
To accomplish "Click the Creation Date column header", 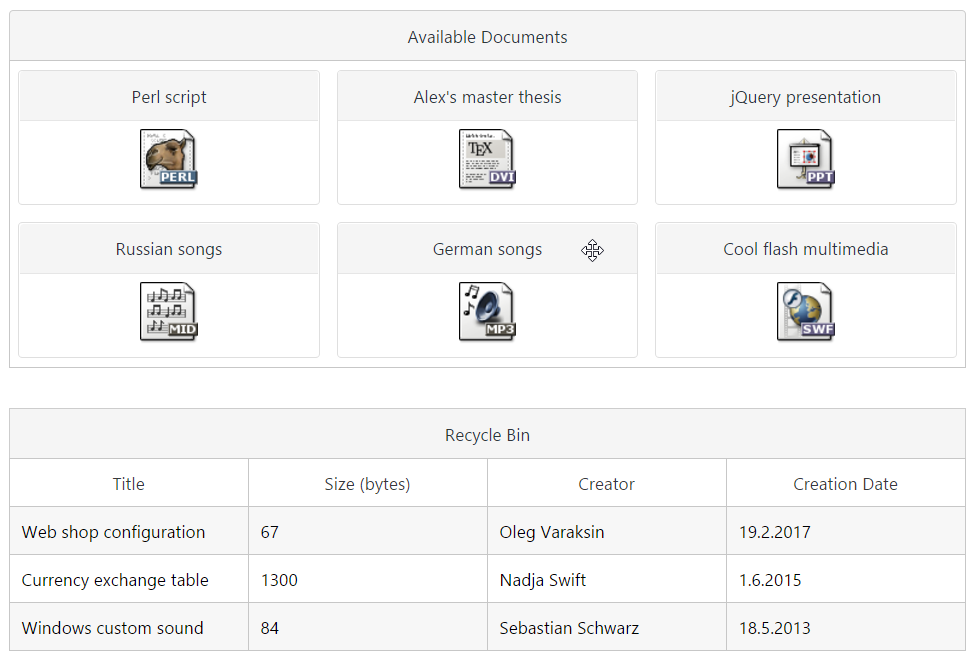I will [x=846, y=483].
